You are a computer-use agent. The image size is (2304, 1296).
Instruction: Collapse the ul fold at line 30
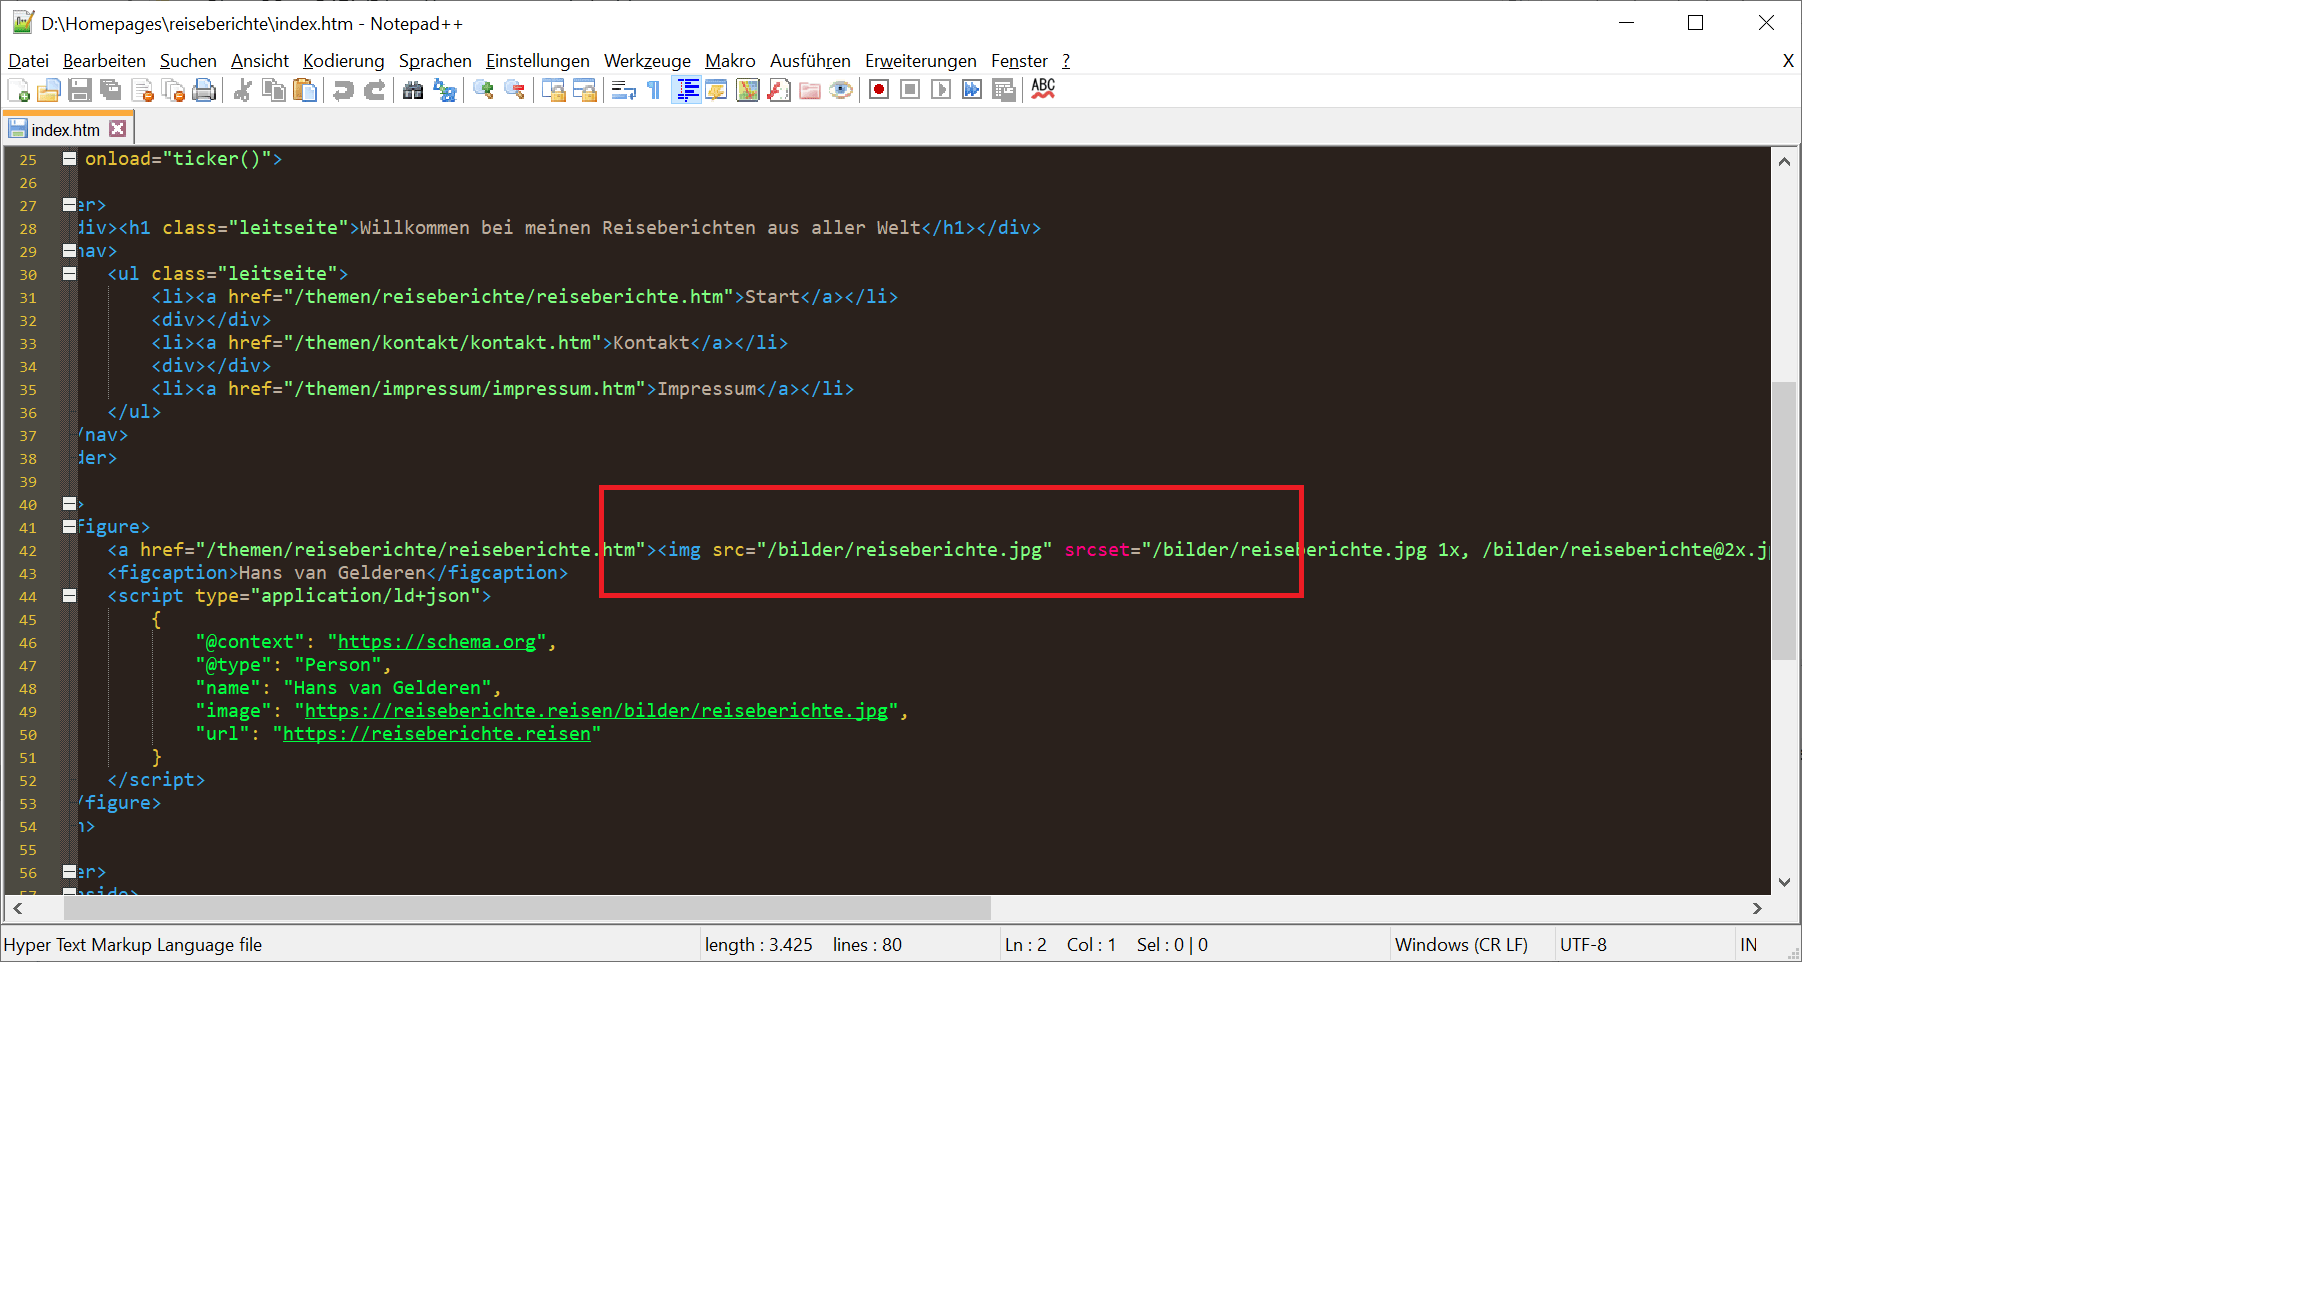68,273
